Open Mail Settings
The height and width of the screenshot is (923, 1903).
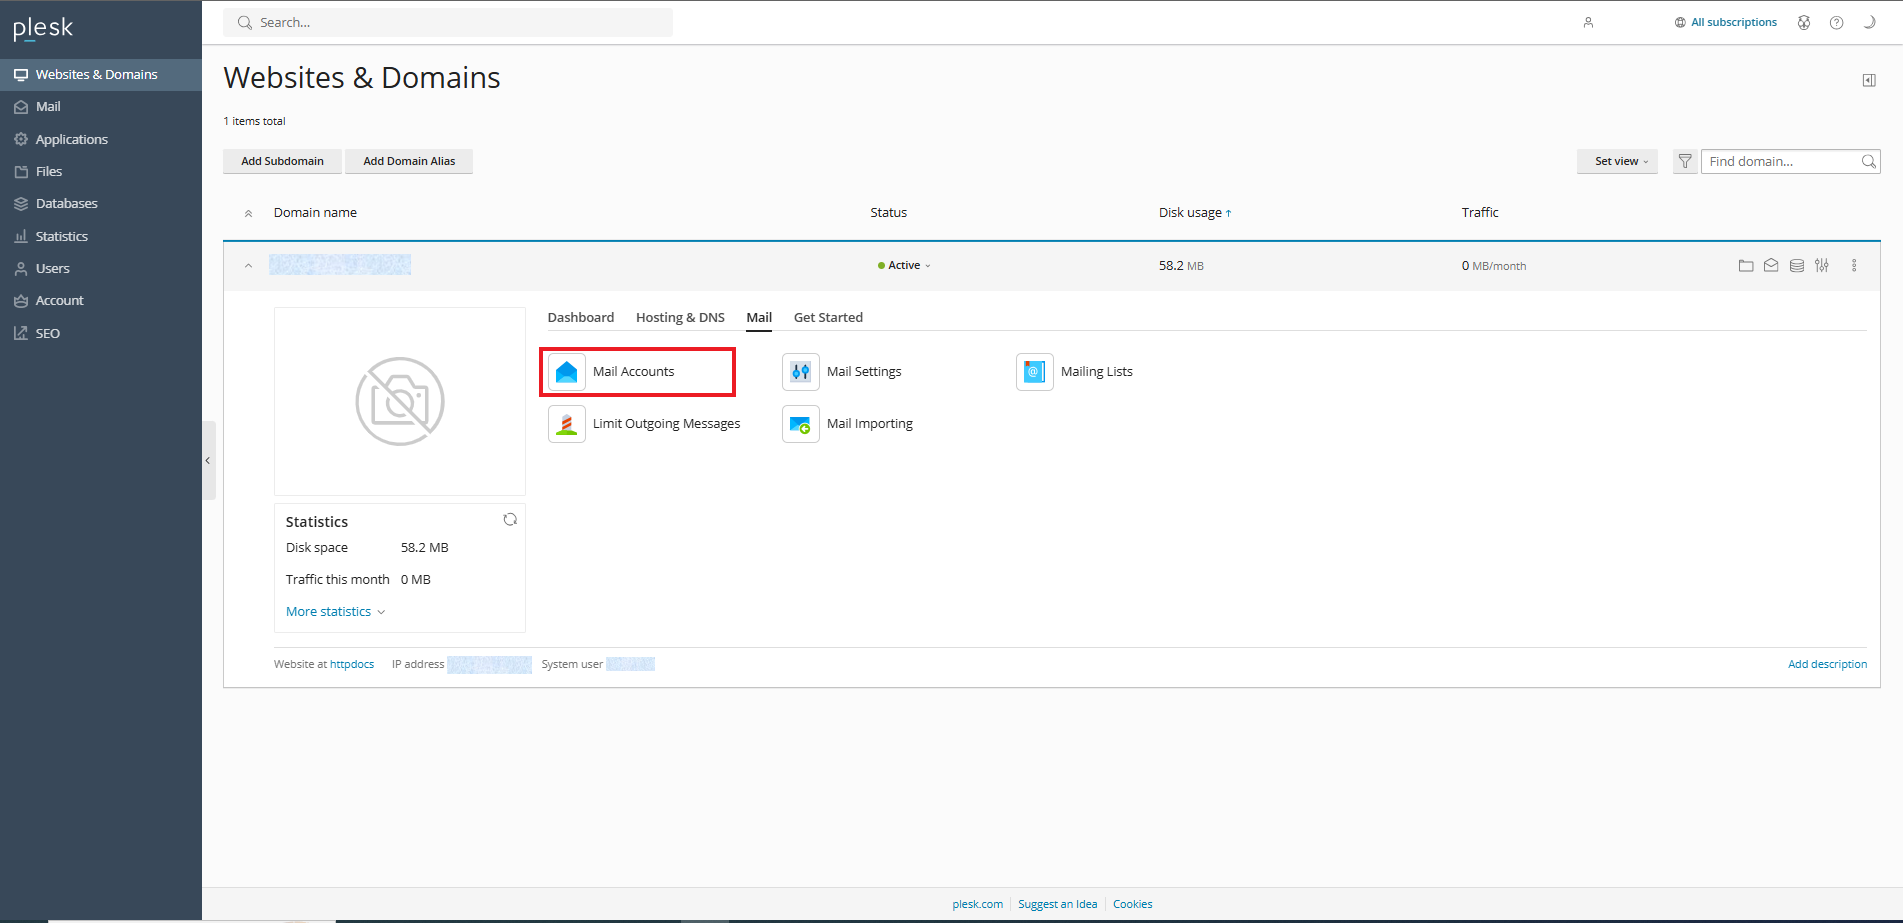point(863,372)
